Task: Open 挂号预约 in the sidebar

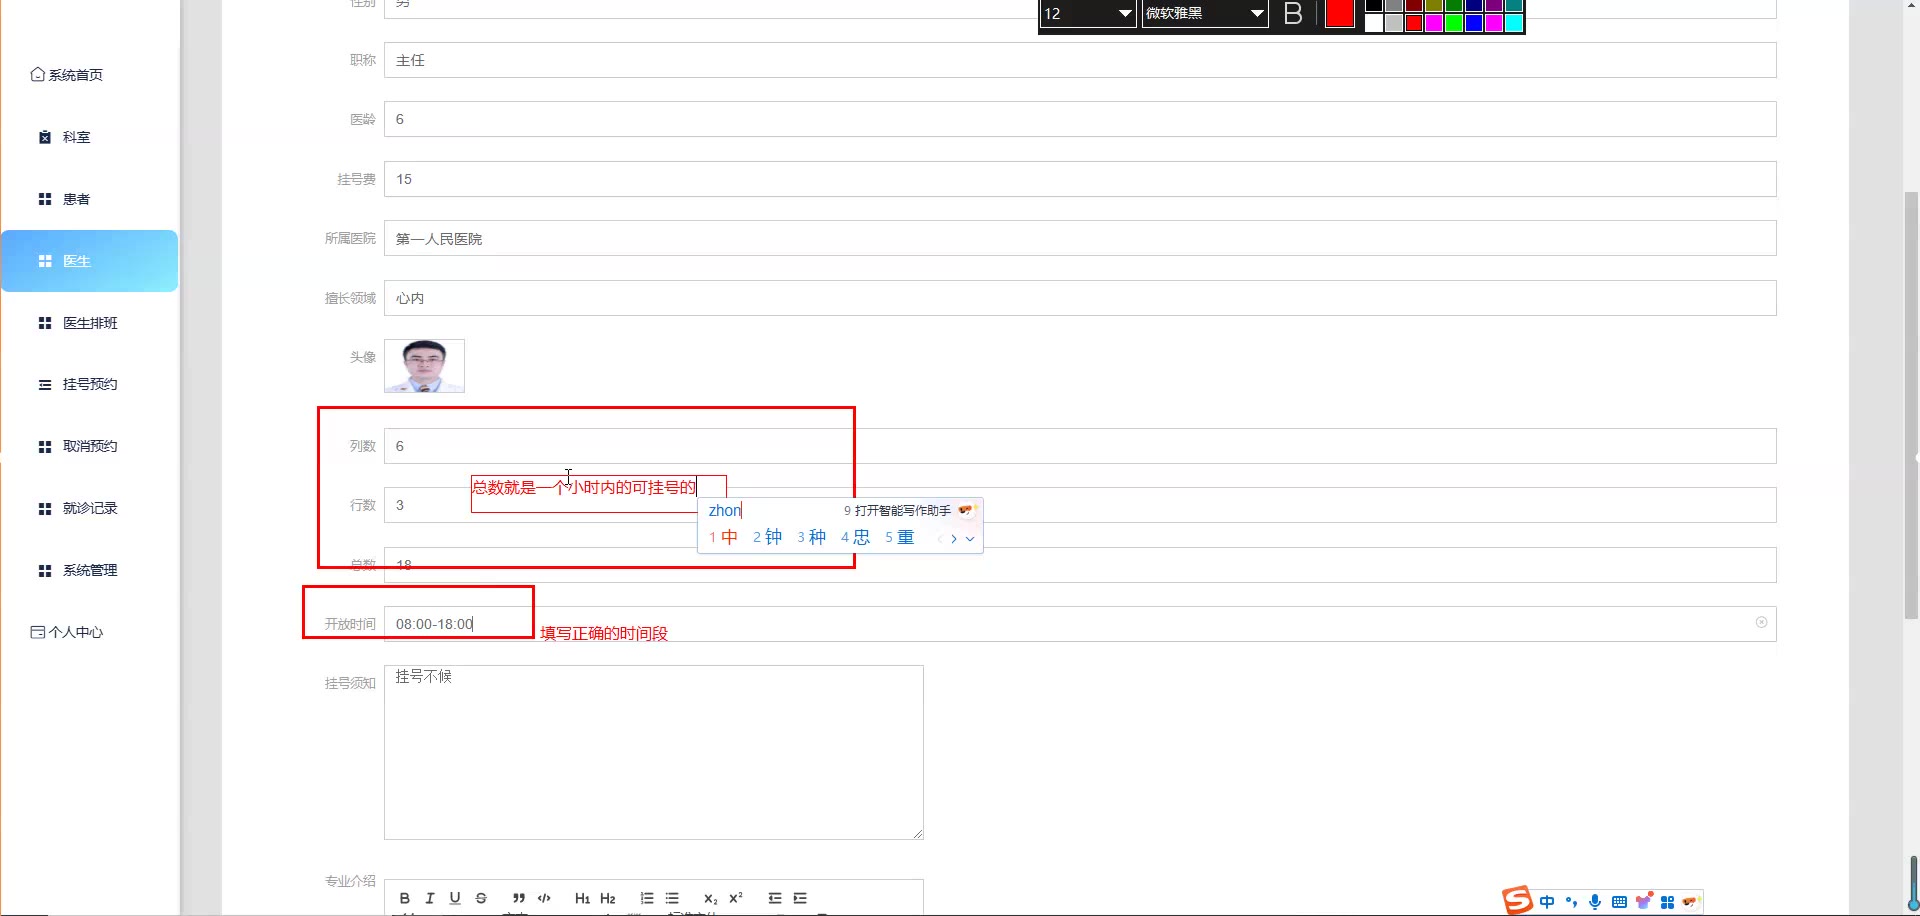Action: point(90,384)
